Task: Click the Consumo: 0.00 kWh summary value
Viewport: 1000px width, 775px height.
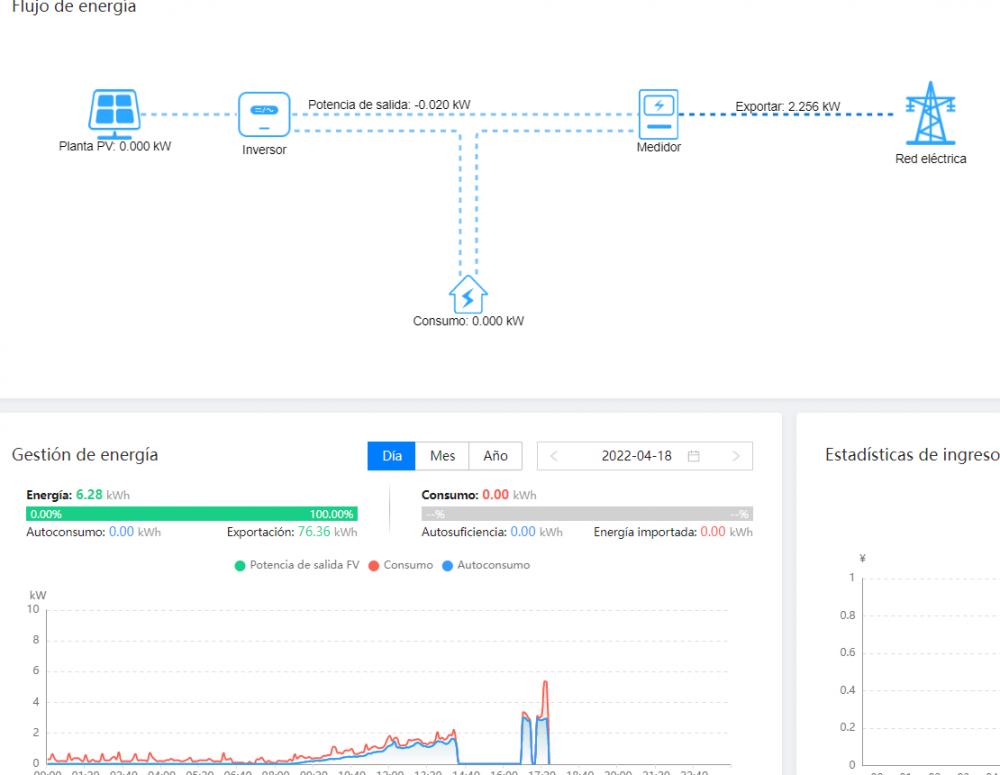Action: (479, 494)
